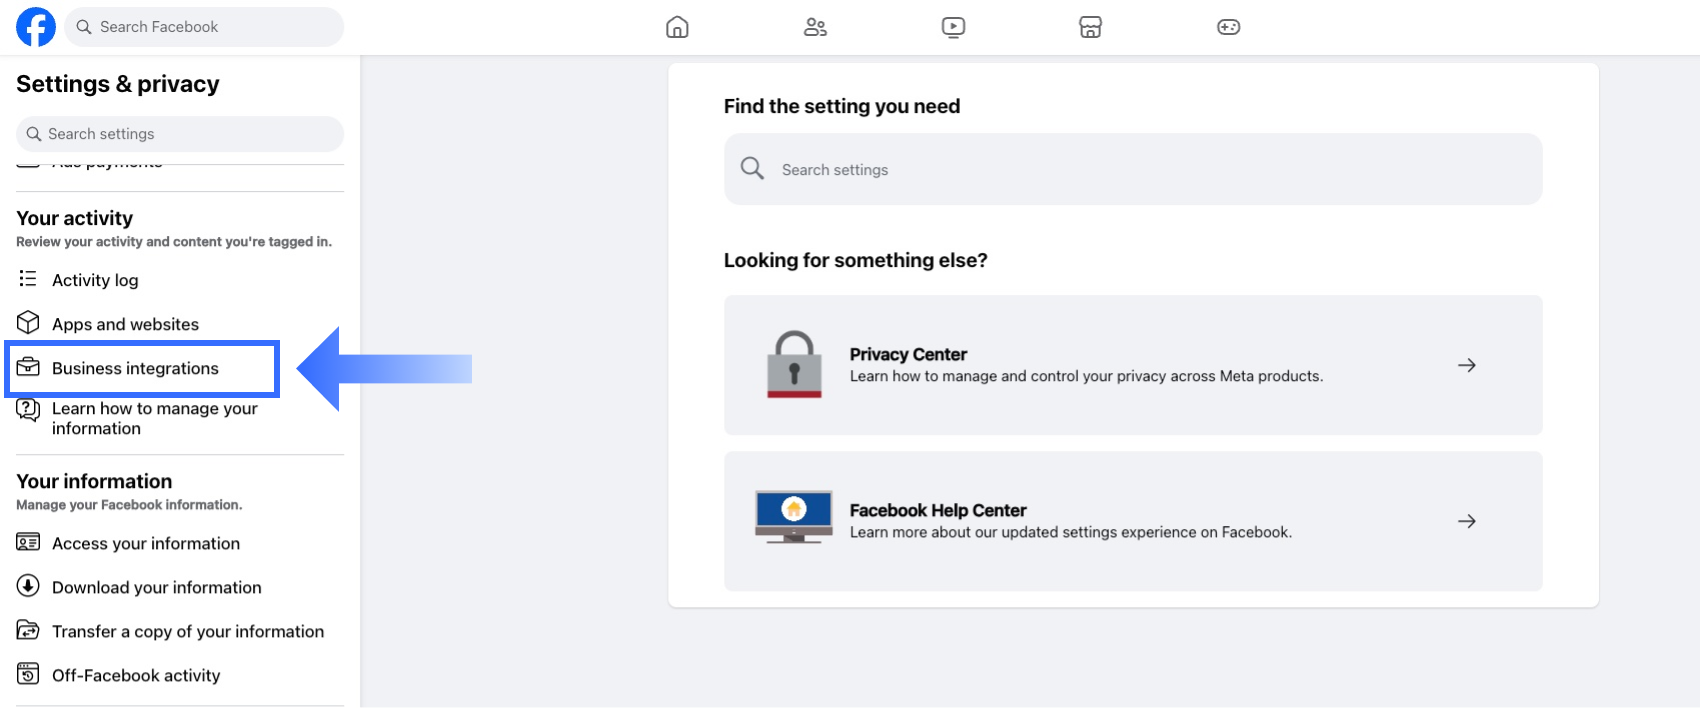Expand Facebook Help Center using its arrow
Viewport: 1700px width, 708px height.
pos(1466,521)
